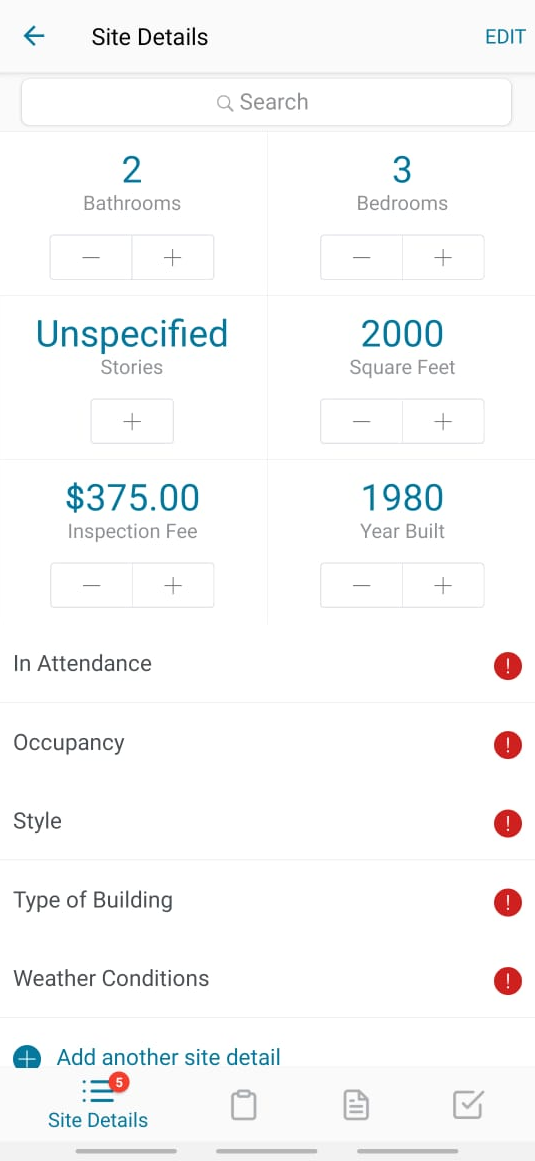Screen dimensions: 535x1161
Task: Add a story with Stories plus button
Action: [x=132, y=421]
